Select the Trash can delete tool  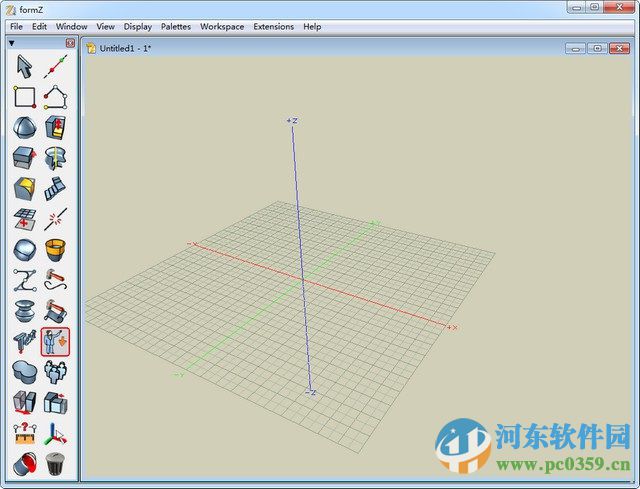[x=56, y=464]
